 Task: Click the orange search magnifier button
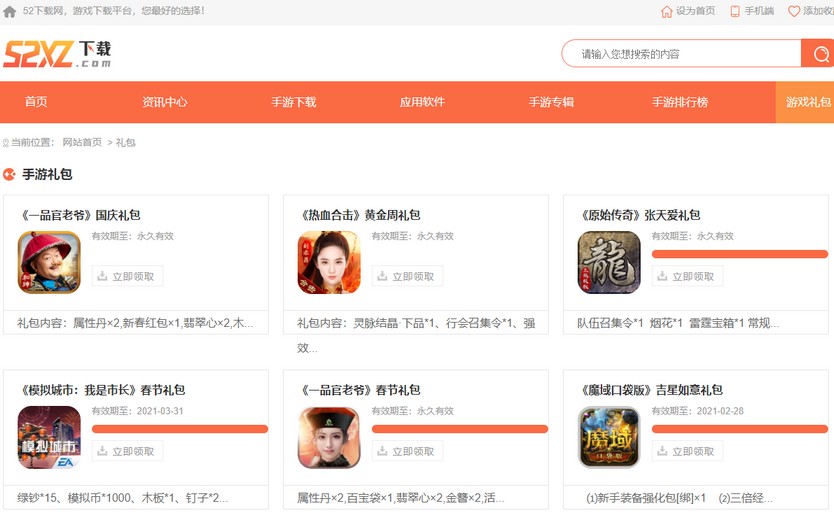click(x=817, y=54)
